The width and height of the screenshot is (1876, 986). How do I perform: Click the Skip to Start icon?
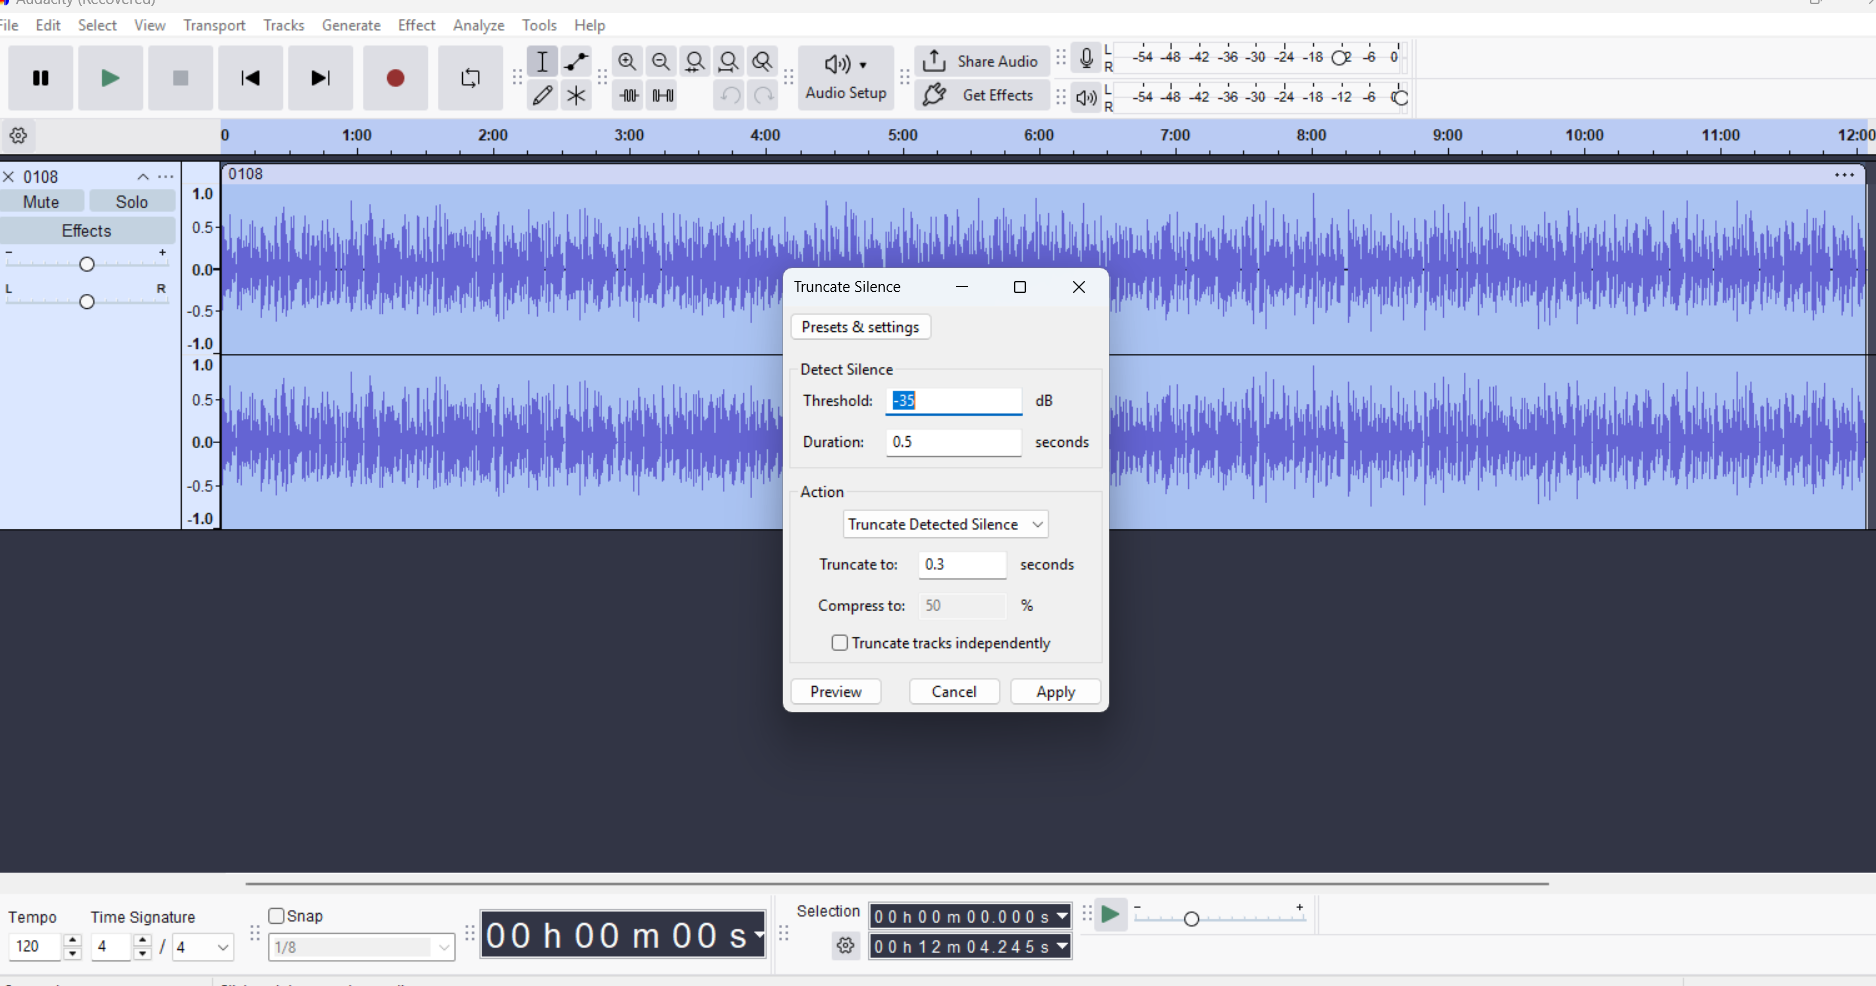point(250,78)
